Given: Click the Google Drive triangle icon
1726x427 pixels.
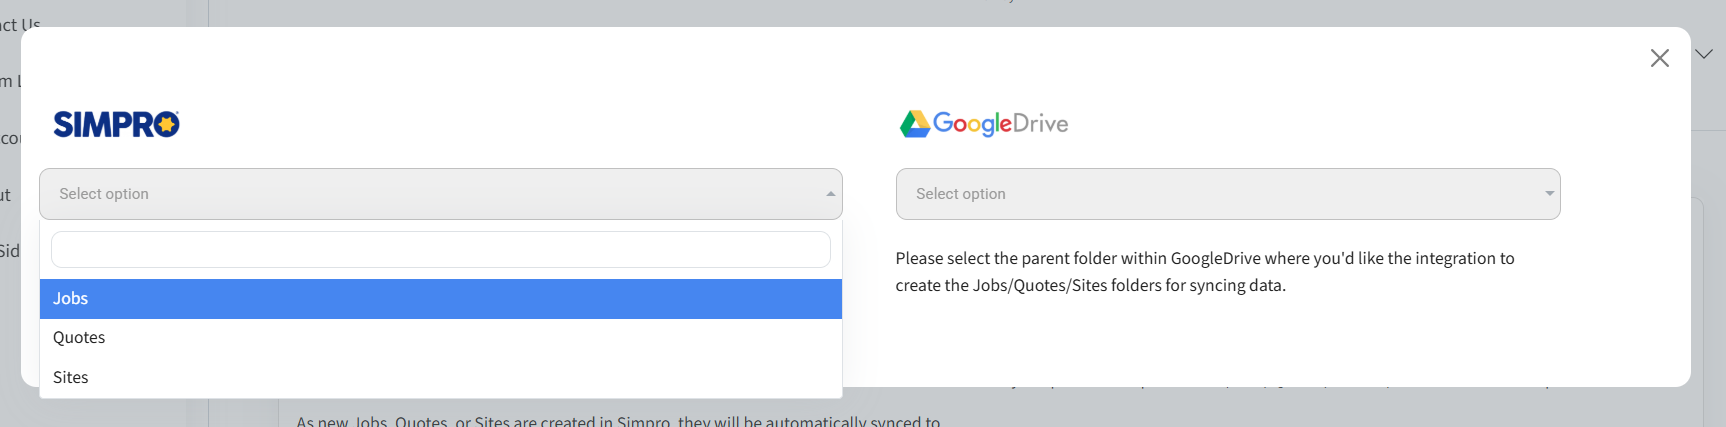Looking at the screenshot, I should click(x=914, y=124).
